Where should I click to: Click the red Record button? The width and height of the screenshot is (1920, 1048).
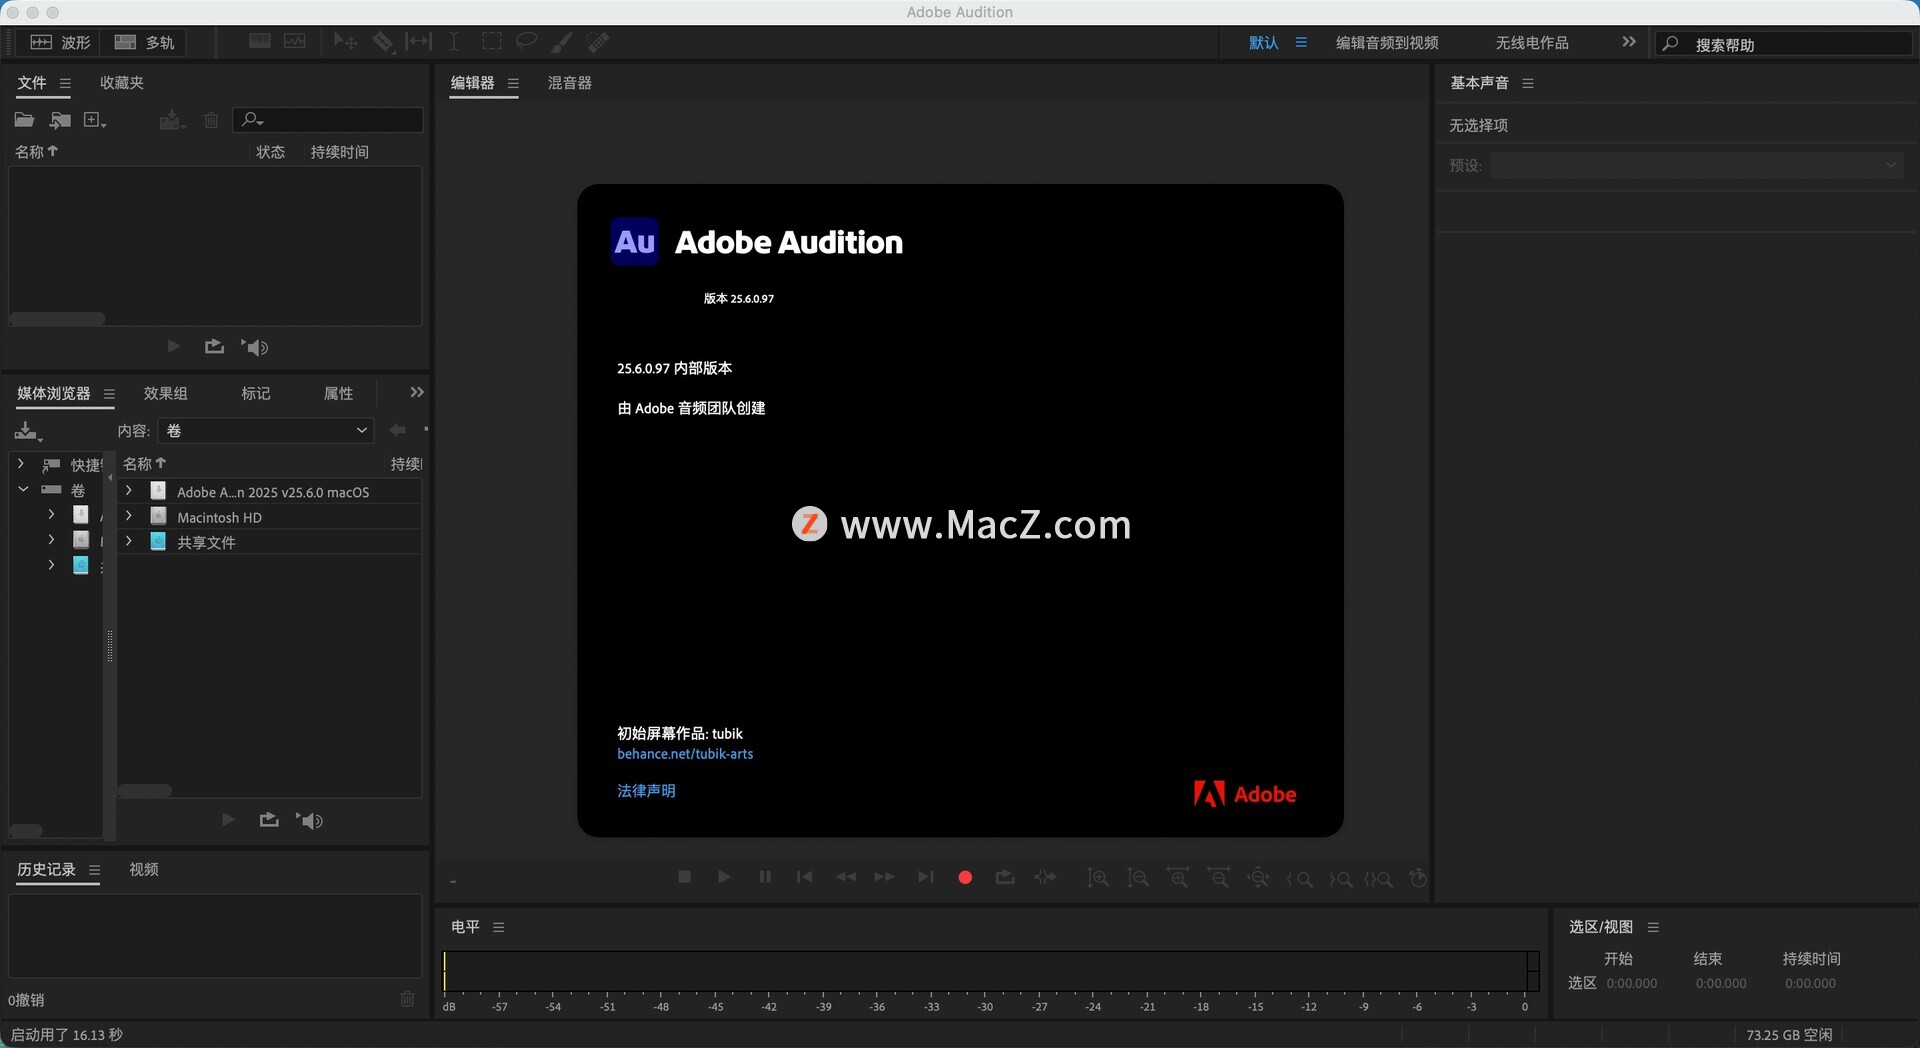[x=965, y=878]
